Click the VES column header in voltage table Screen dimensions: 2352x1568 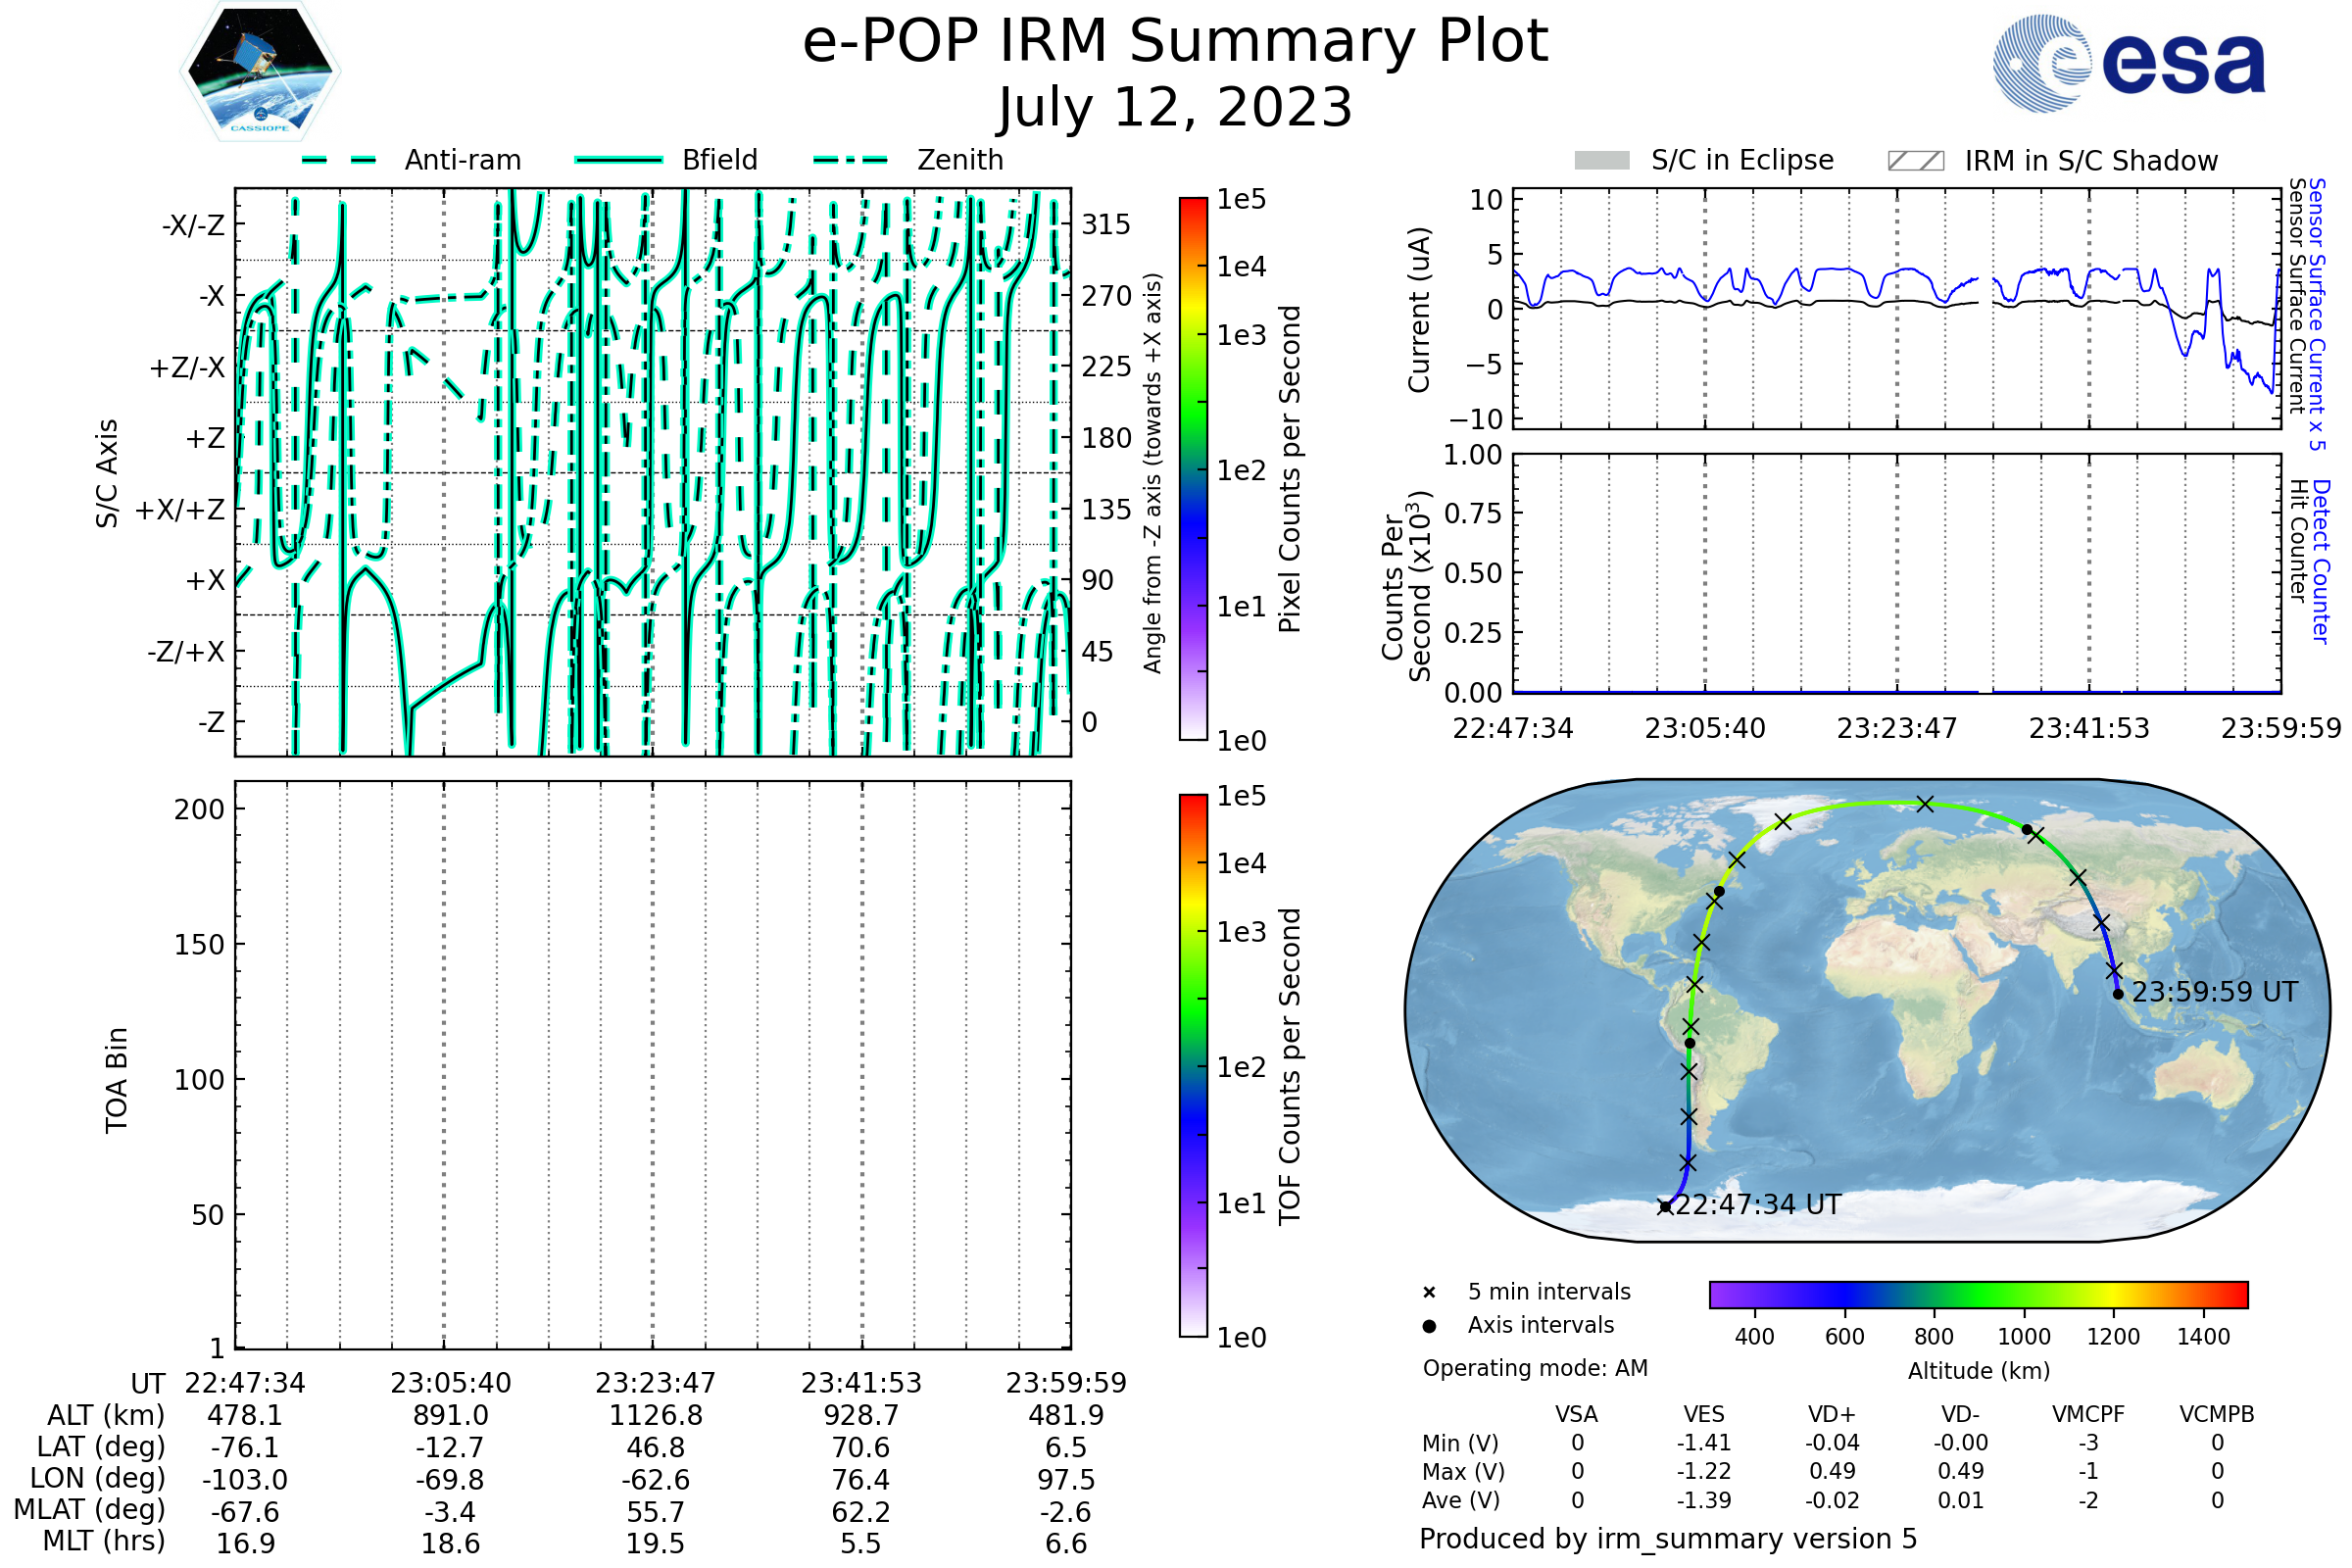(1703, 1414)
